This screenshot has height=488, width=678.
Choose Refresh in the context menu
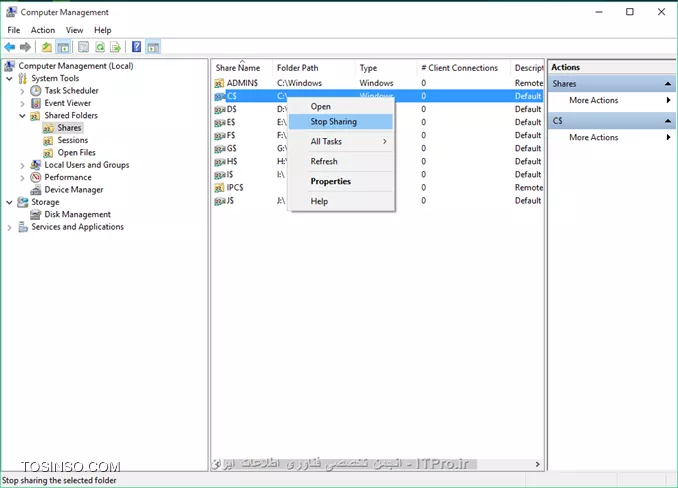point(341,162)
